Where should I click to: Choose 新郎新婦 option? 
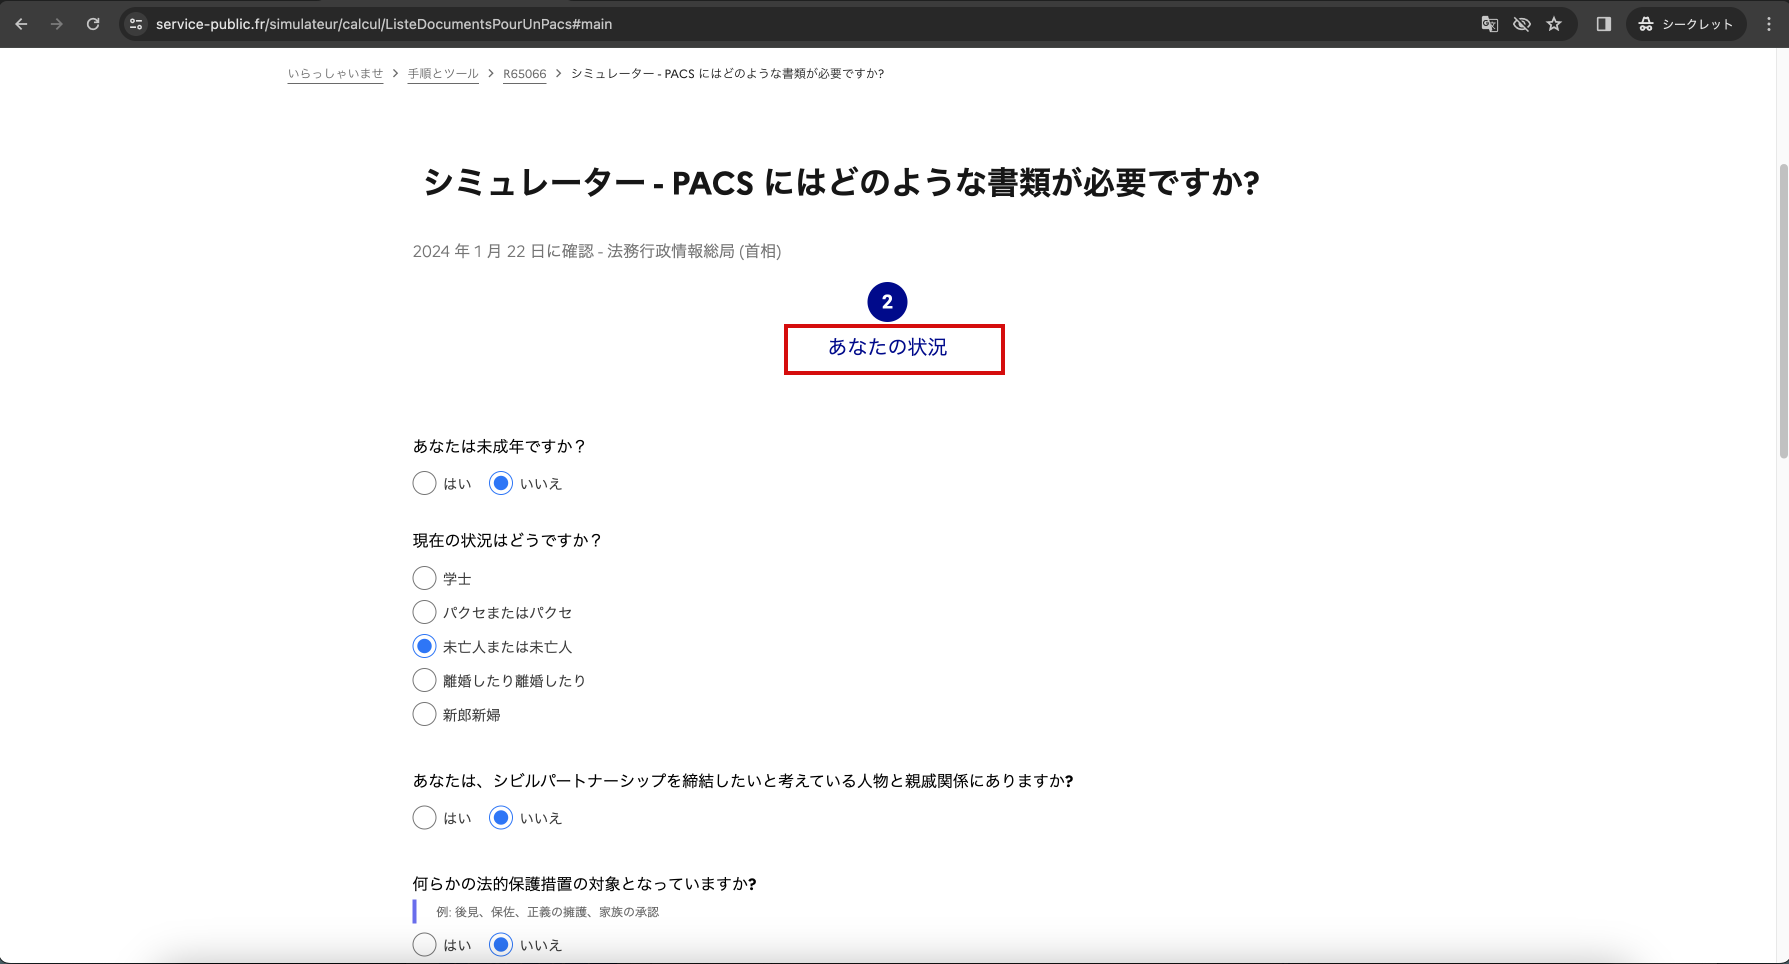pyautogui.click(x=425, y=715)
